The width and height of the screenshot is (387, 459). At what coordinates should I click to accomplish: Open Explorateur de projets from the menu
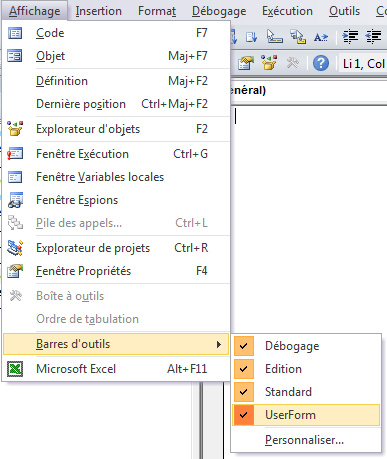(x=116, y=248)
